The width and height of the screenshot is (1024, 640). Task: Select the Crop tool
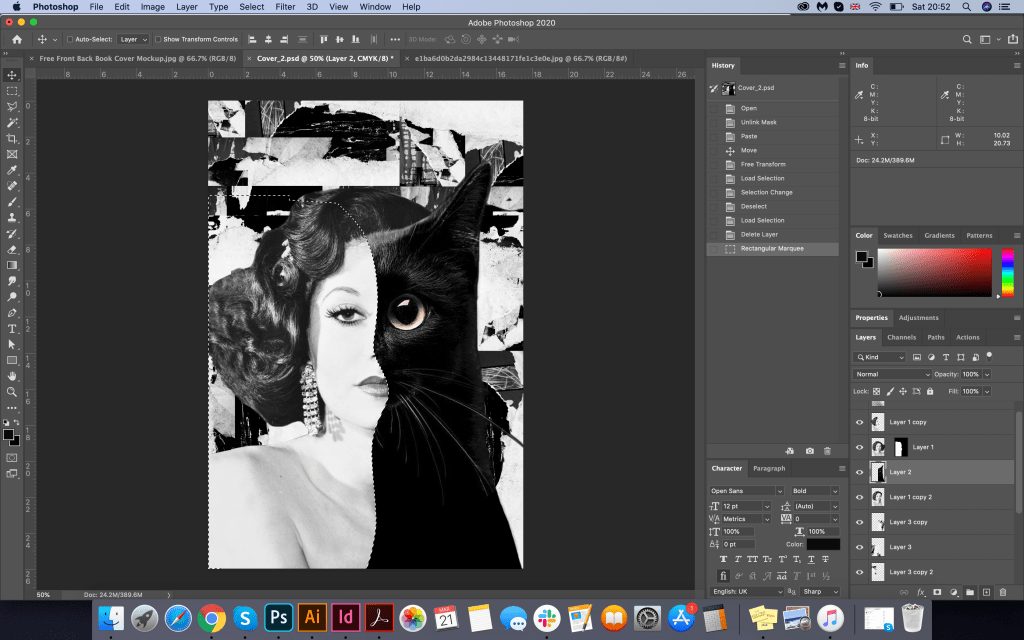tap(12, 138)
